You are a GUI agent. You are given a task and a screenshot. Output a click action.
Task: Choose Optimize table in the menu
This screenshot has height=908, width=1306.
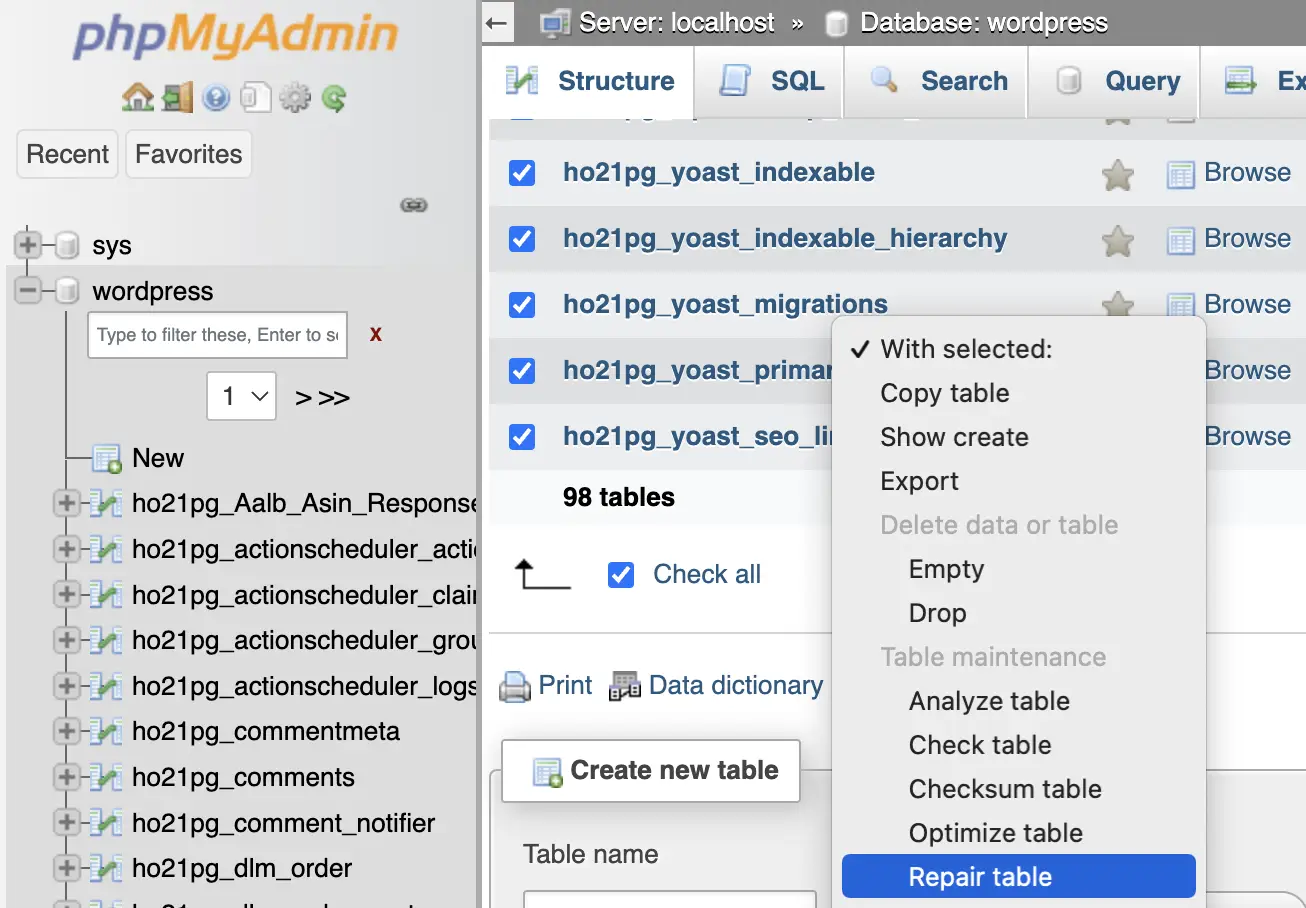(1019, 833)
